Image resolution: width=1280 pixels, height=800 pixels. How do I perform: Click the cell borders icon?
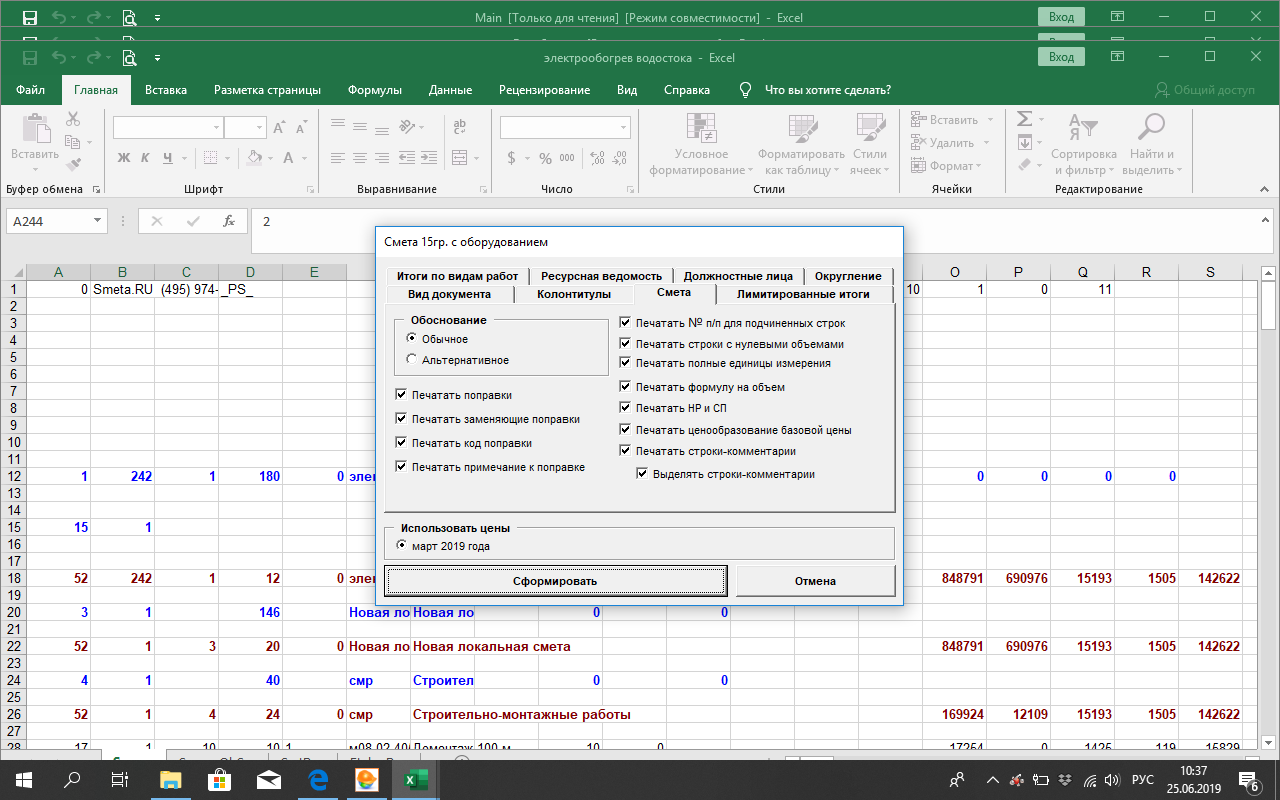[211, 157]
